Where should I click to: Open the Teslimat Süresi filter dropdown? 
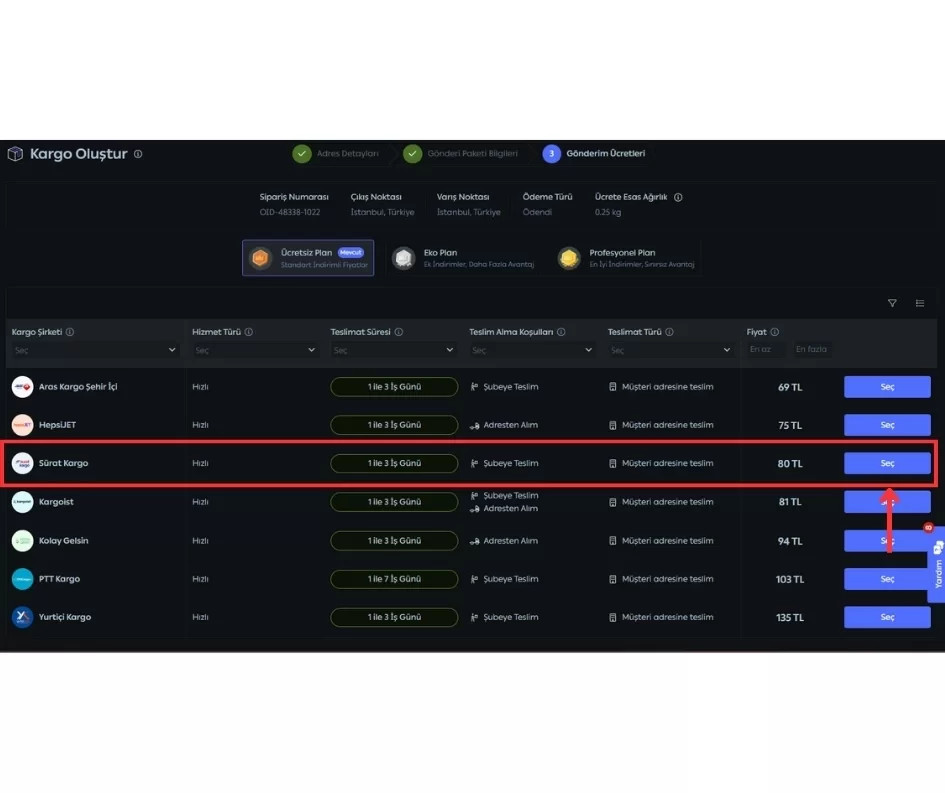393,350
